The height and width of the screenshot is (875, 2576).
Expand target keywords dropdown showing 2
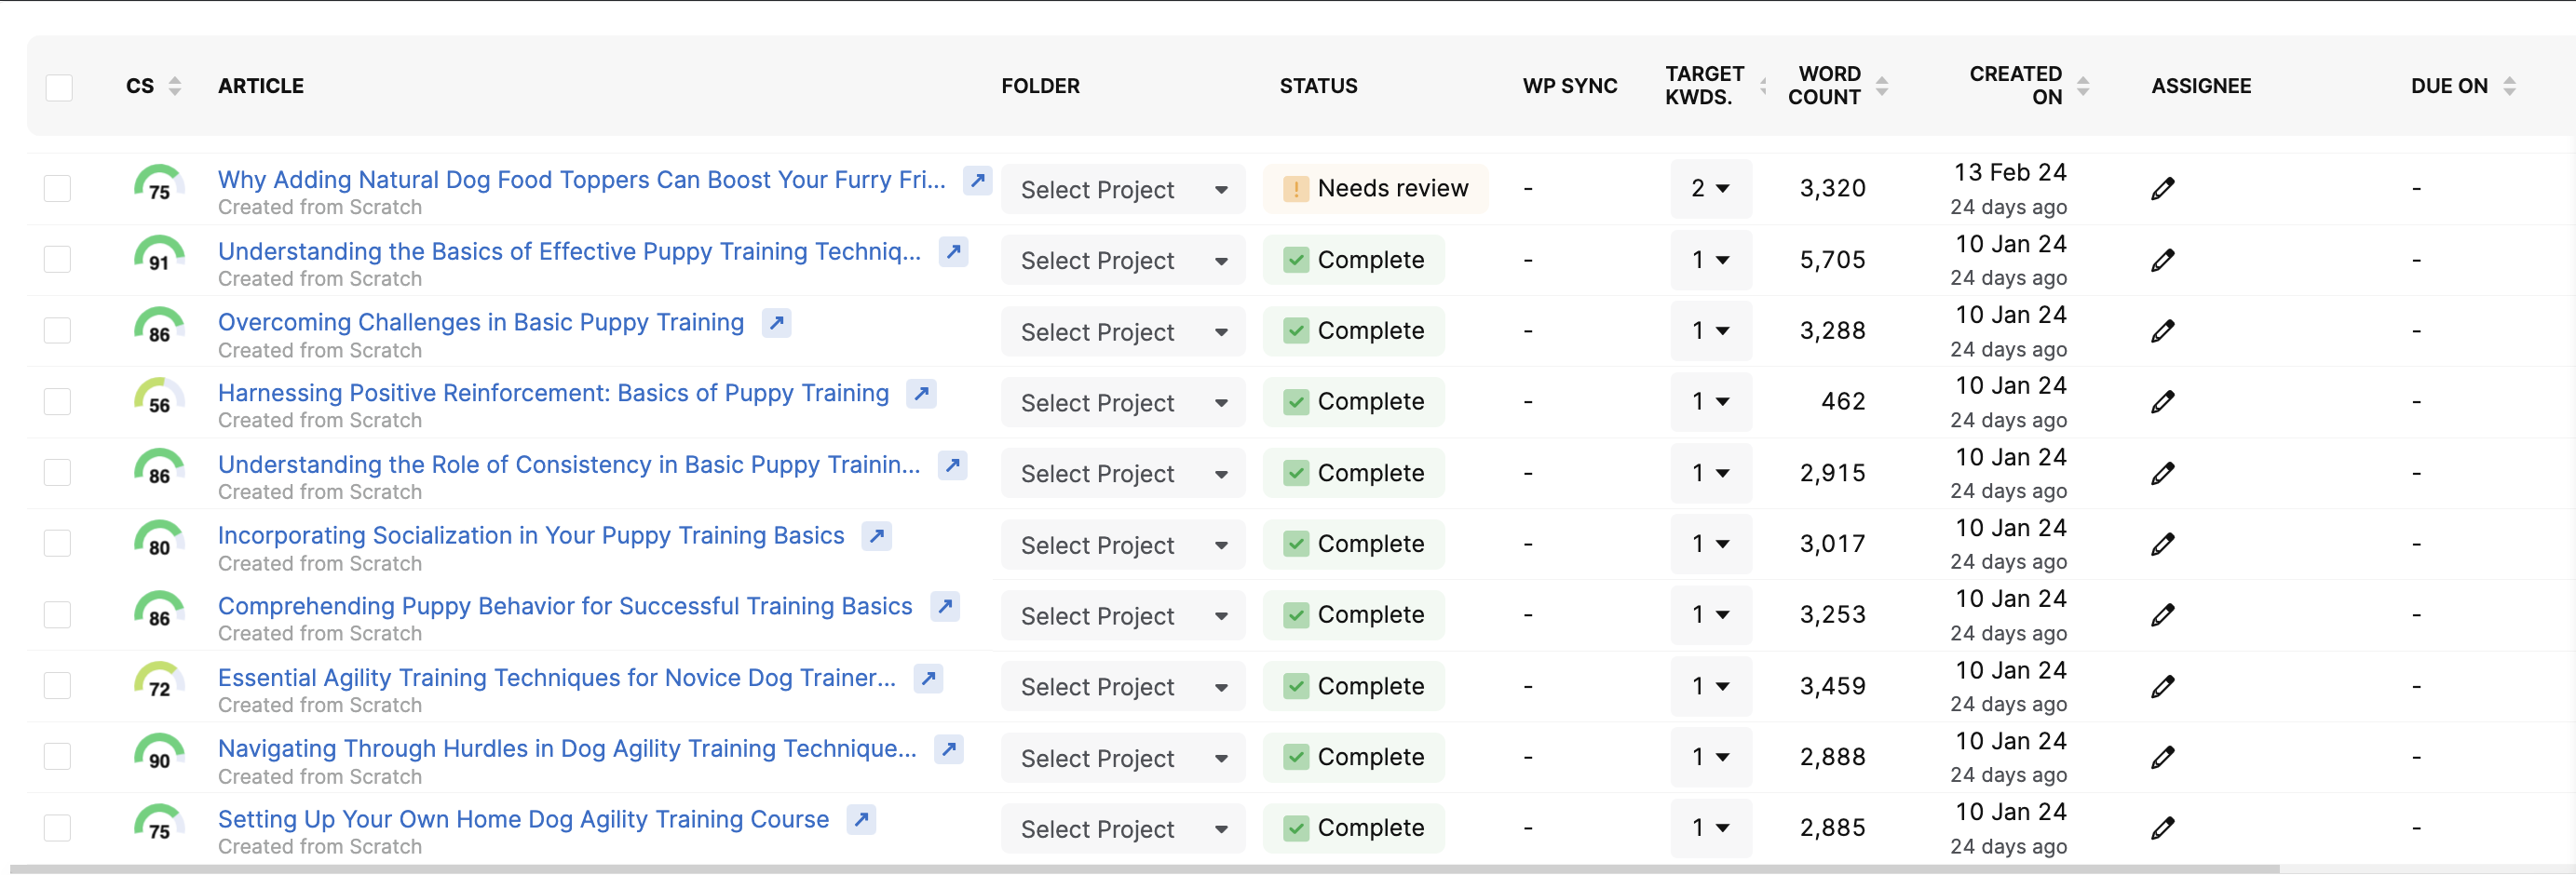point(1710,188)
